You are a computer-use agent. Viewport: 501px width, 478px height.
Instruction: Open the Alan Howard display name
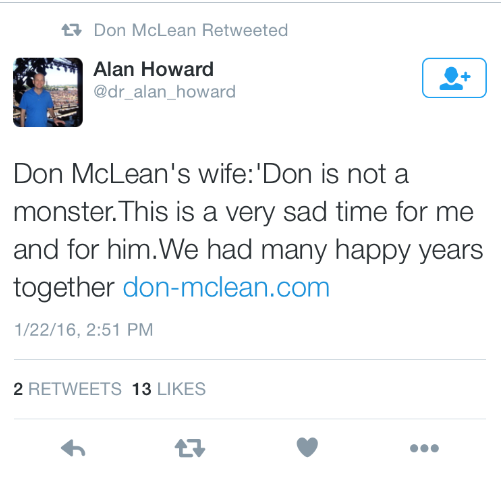tap(153, 69)
